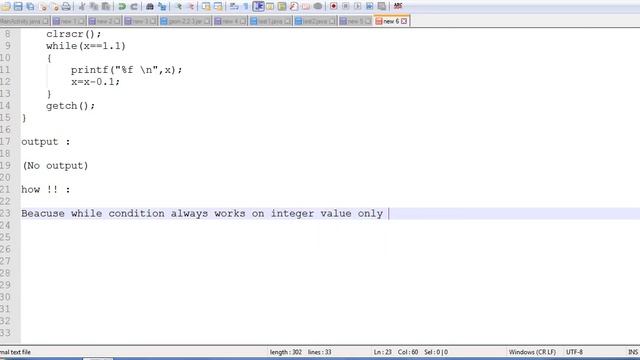Toggle the Document Map panel icon

[x=282, y=7]
